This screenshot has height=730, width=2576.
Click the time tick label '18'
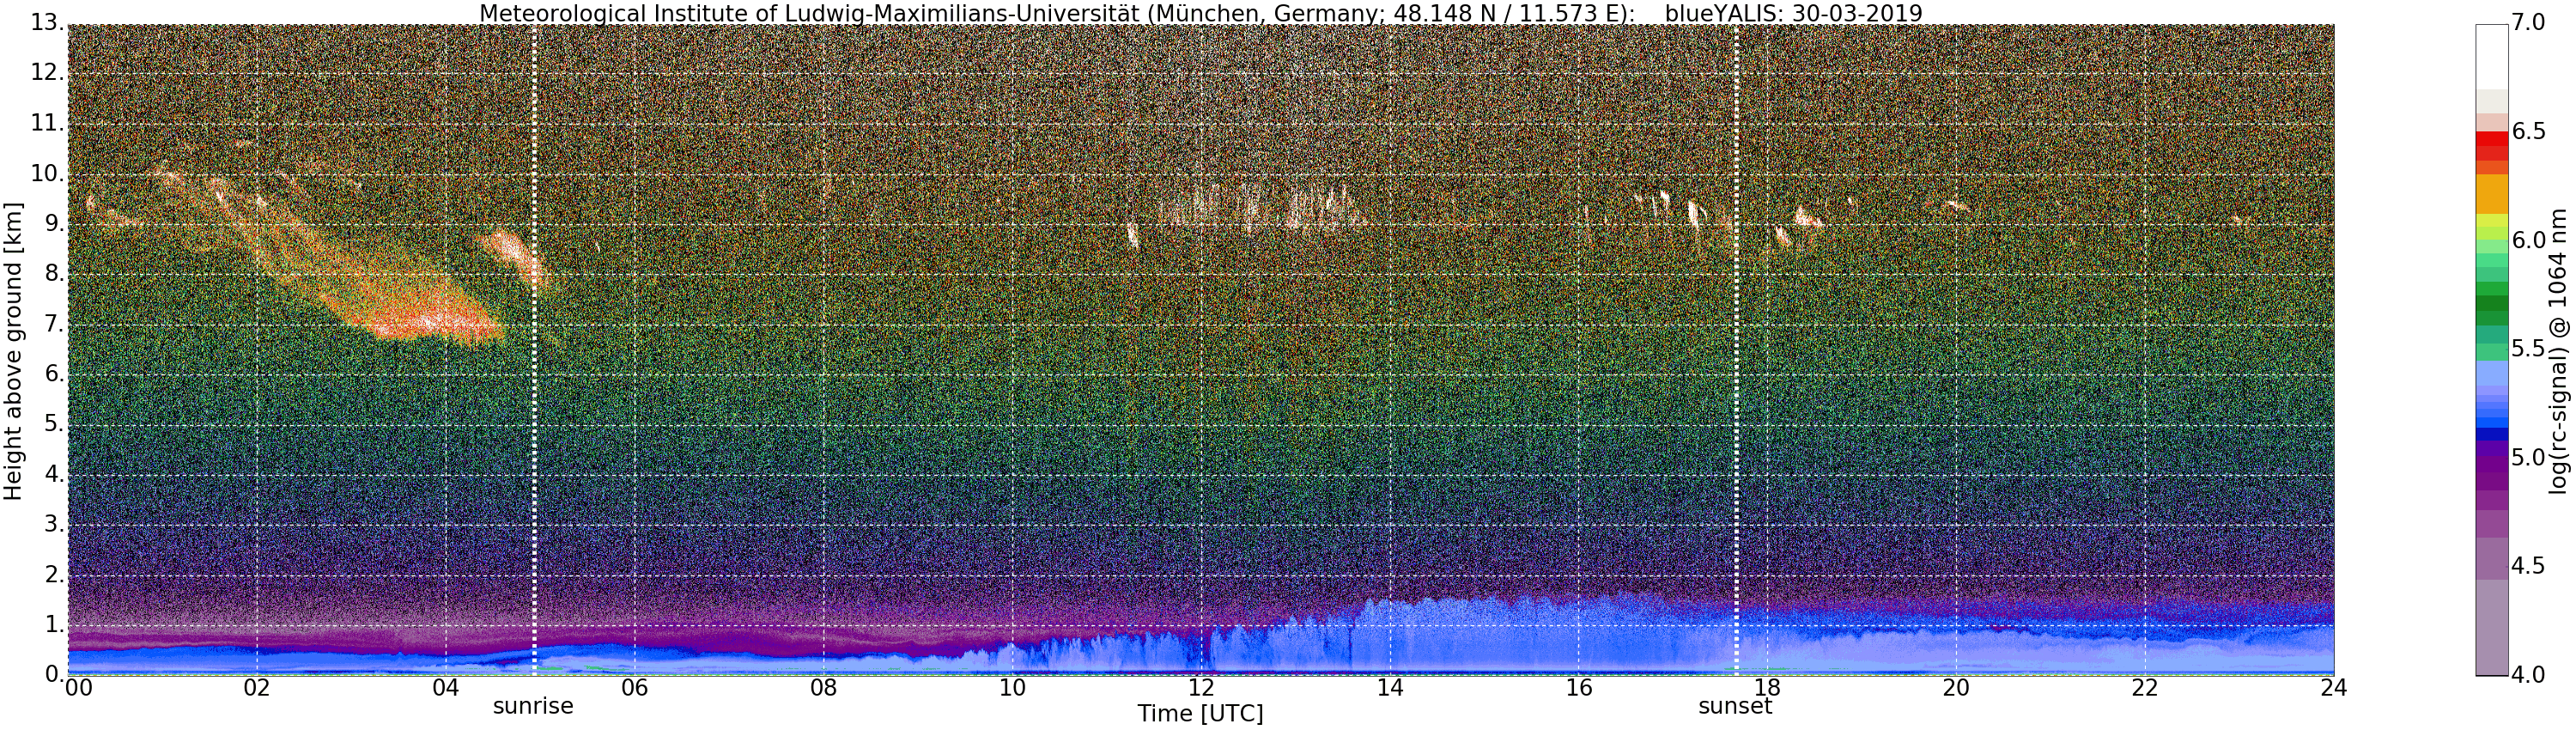point(1768,688)
